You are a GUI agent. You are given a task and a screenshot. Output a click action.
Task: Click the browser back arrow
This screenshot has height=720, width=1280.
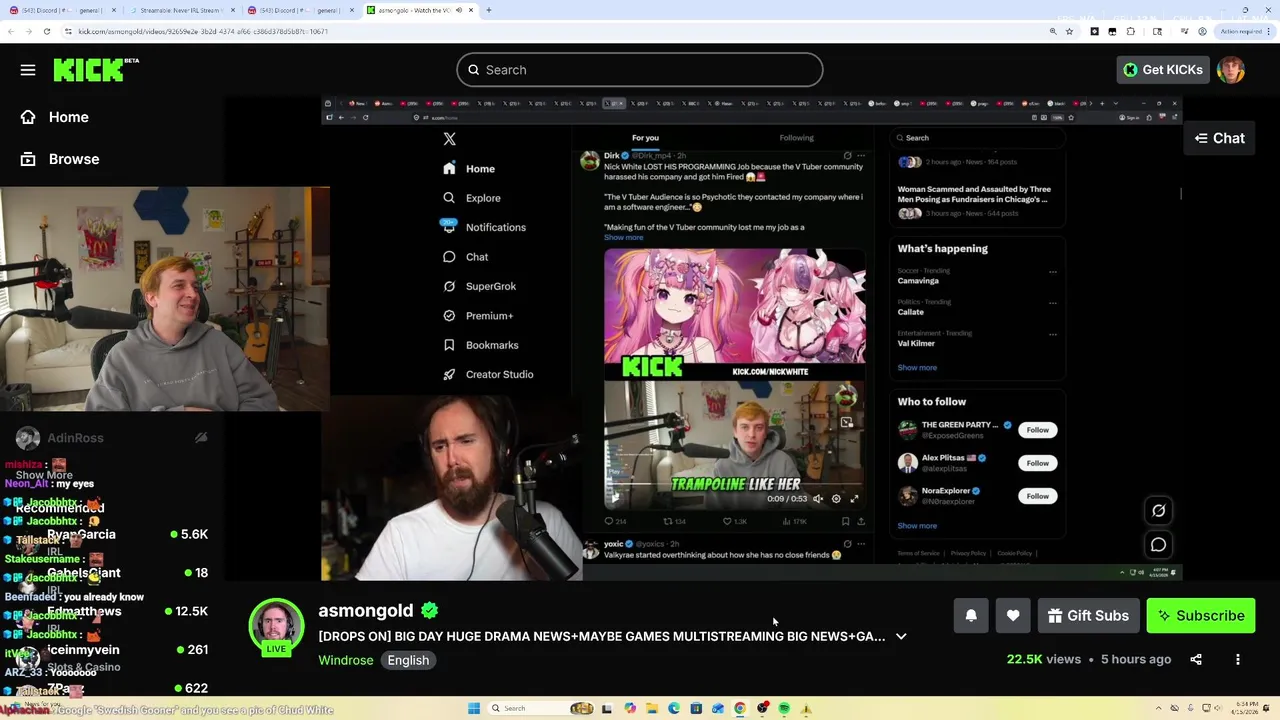10,31
